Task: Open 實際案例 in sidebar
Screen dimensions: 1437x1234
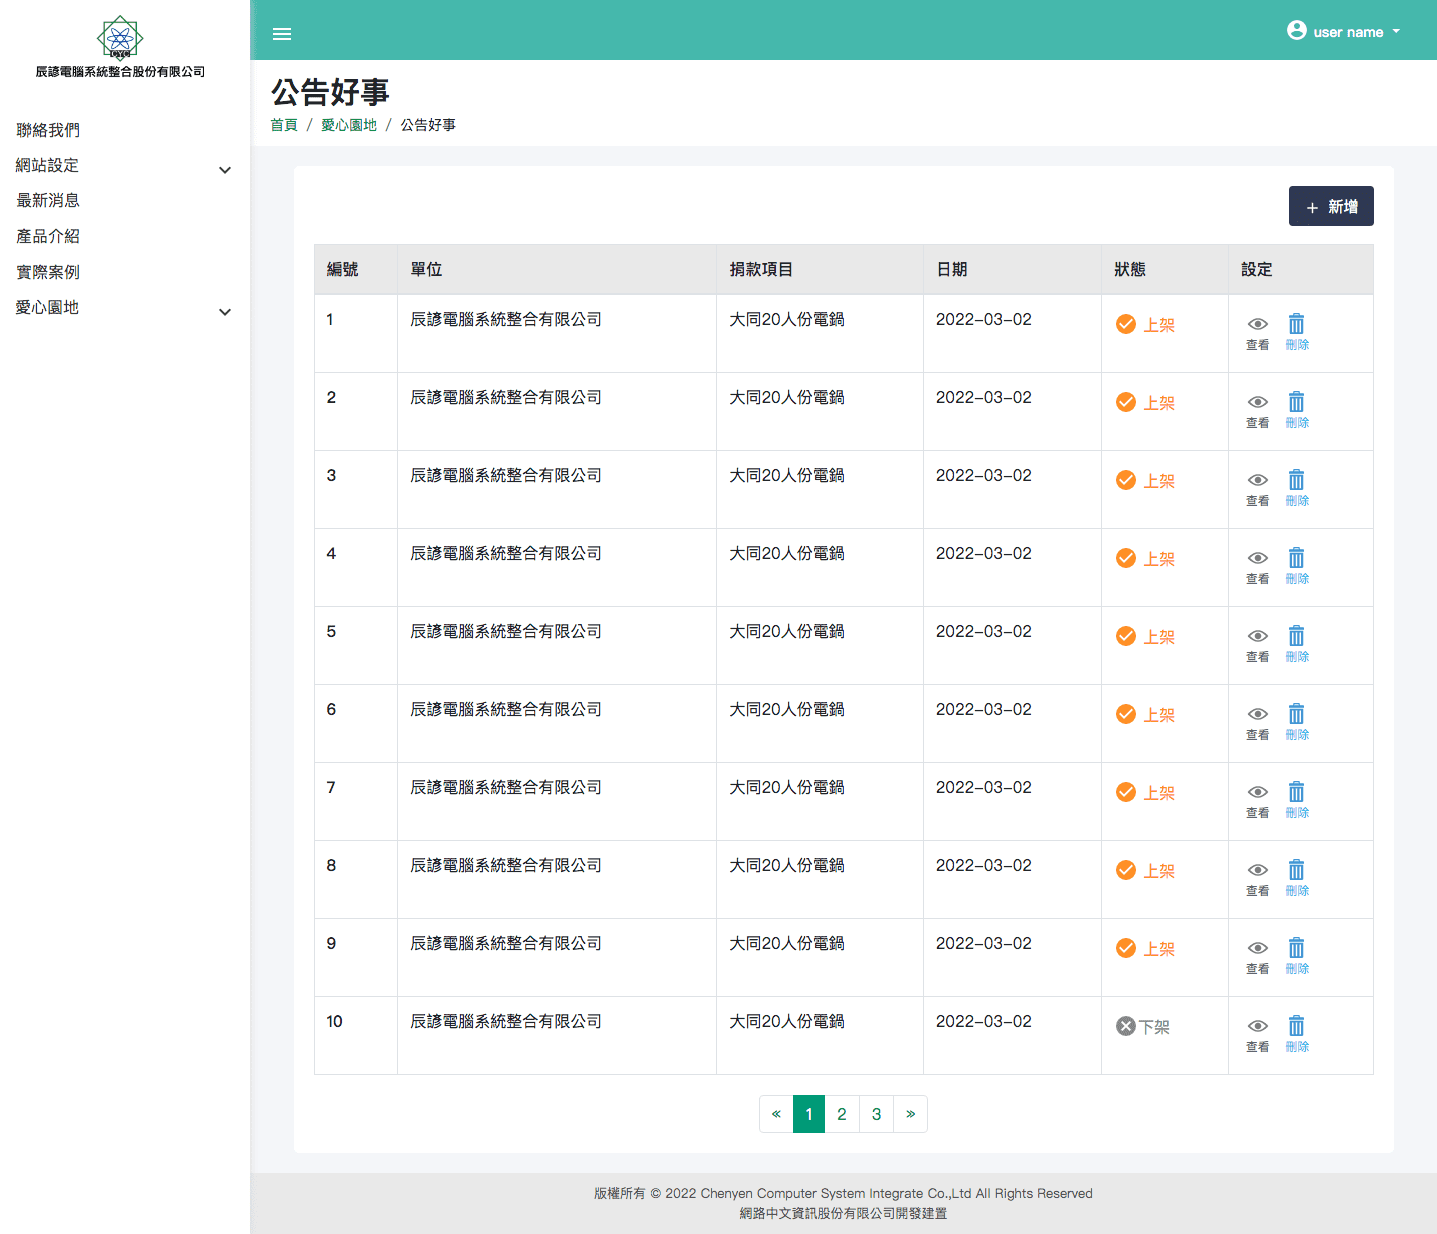Action: pos(48,272)
